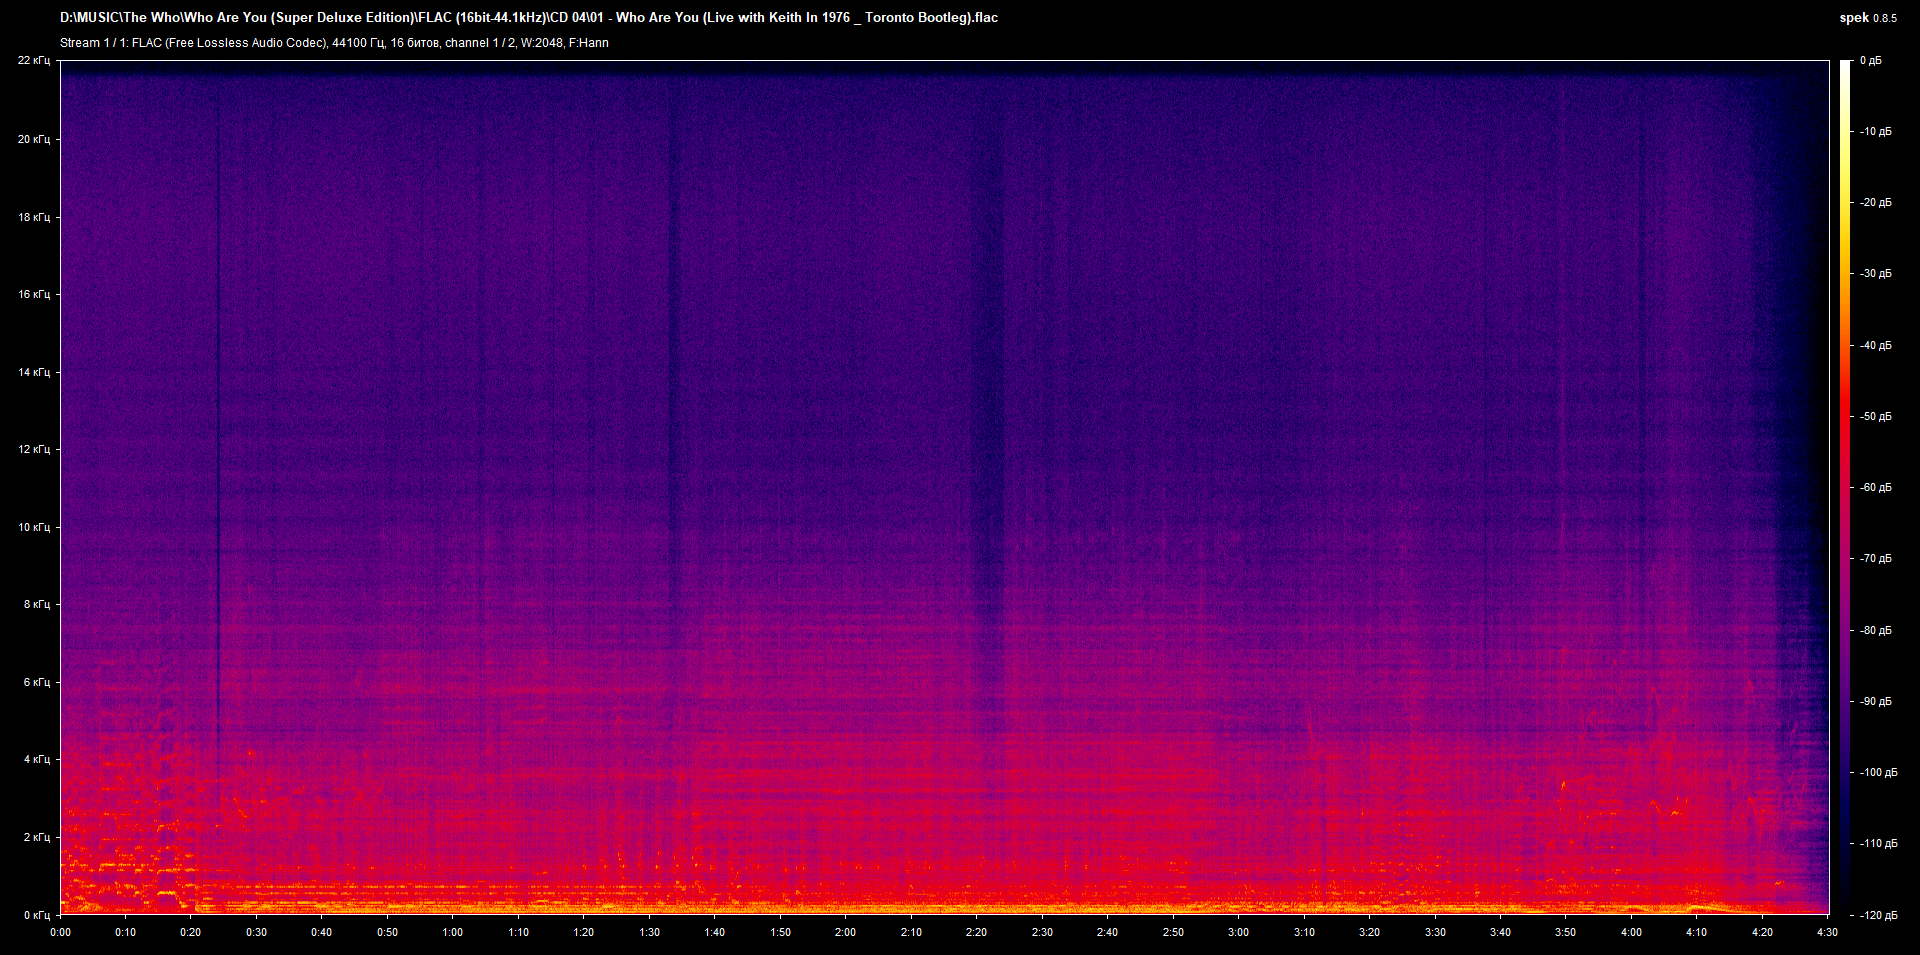Click the file path title text

pos(528,17)
